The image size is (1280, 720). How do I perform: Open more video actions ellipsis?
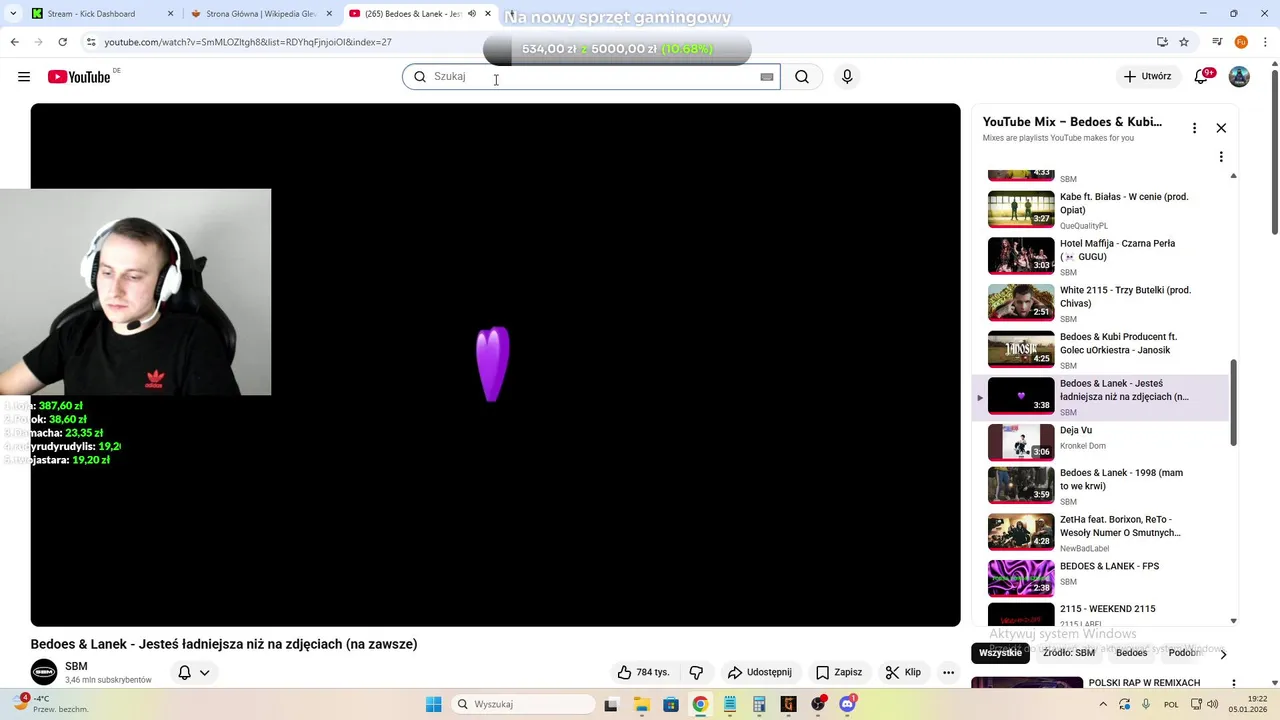(x=948, y=673)
